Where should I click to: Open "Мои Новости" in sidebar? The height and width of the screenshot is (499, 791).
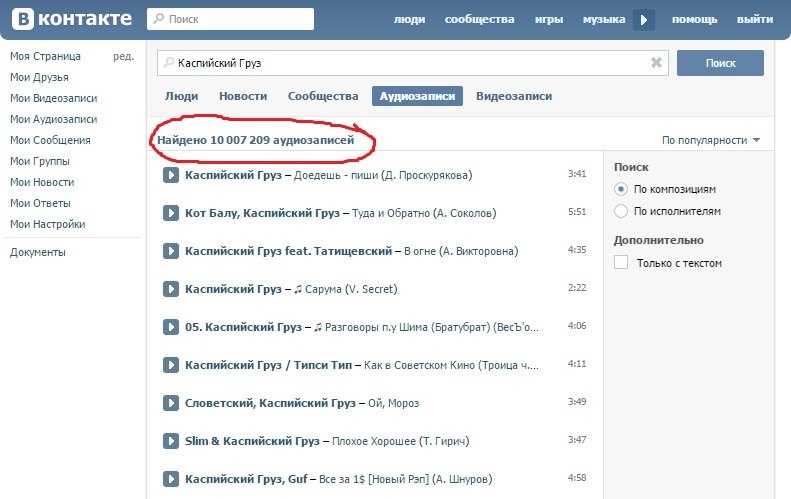point(42,182)
